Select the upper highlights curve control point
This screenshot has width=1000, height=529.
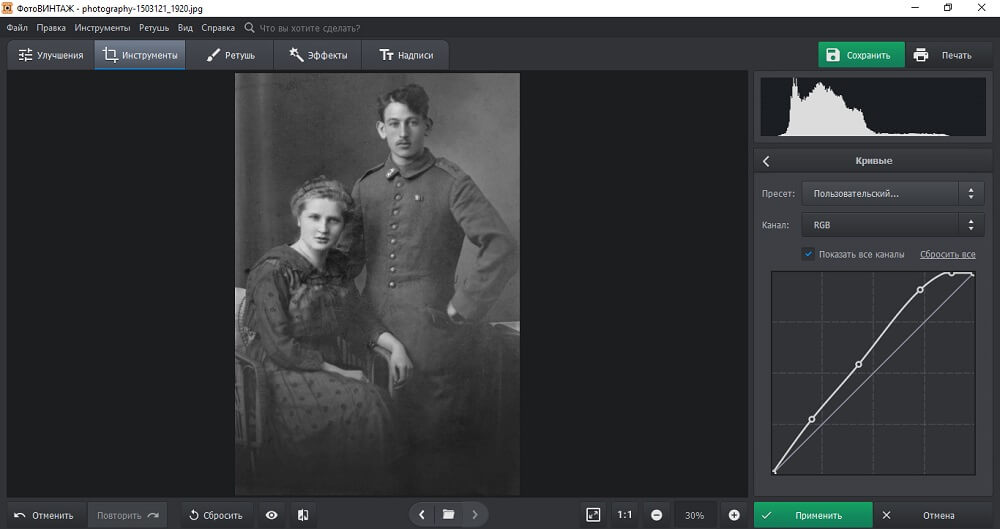[920, 290]
